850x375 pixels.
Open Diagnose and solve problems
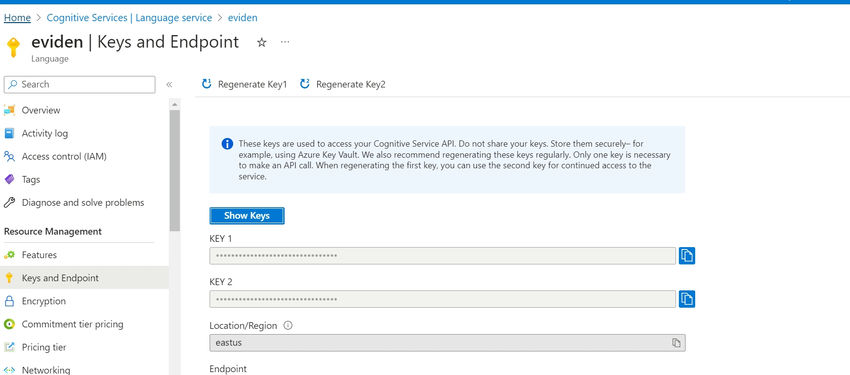82,203
